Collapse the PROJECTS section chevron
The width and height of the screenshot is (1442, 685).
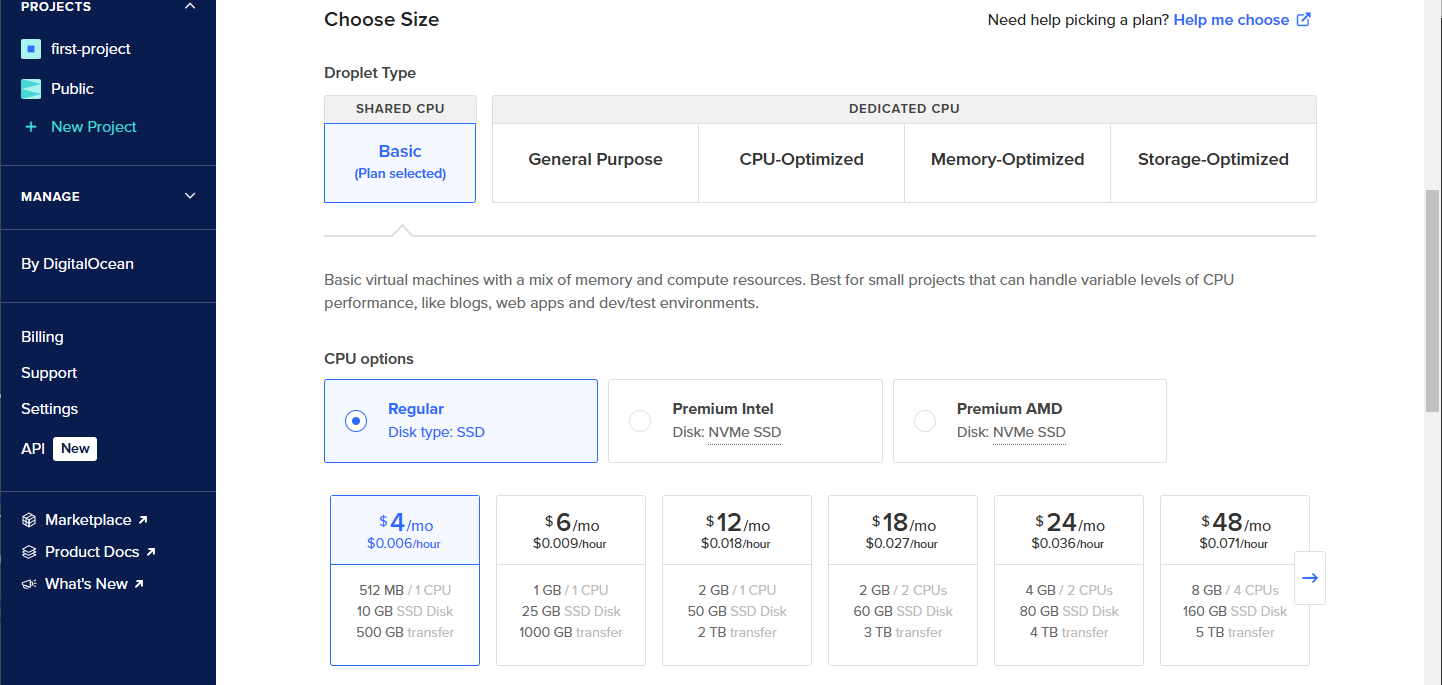pos(190,6)
